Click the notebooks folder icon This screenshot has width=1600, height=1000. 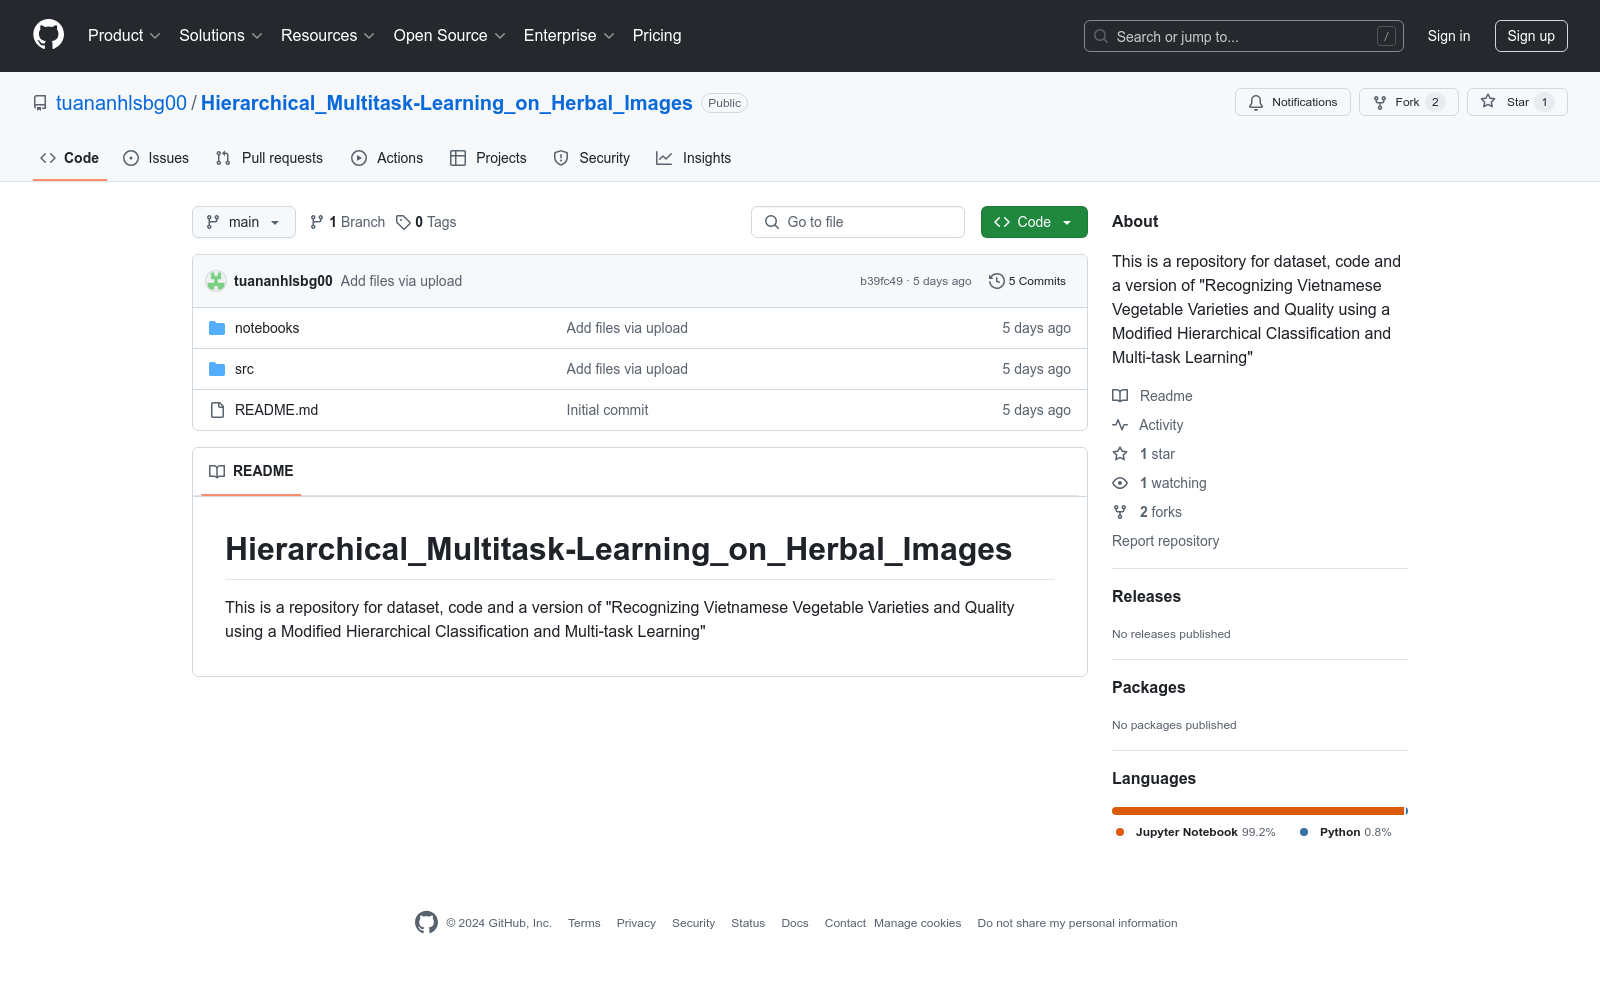coord(217,328)
